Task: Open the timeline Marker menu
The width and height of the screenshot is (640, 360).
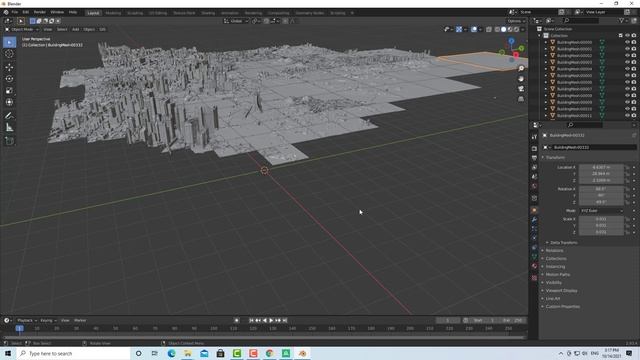Action: (x=80, y=320)
